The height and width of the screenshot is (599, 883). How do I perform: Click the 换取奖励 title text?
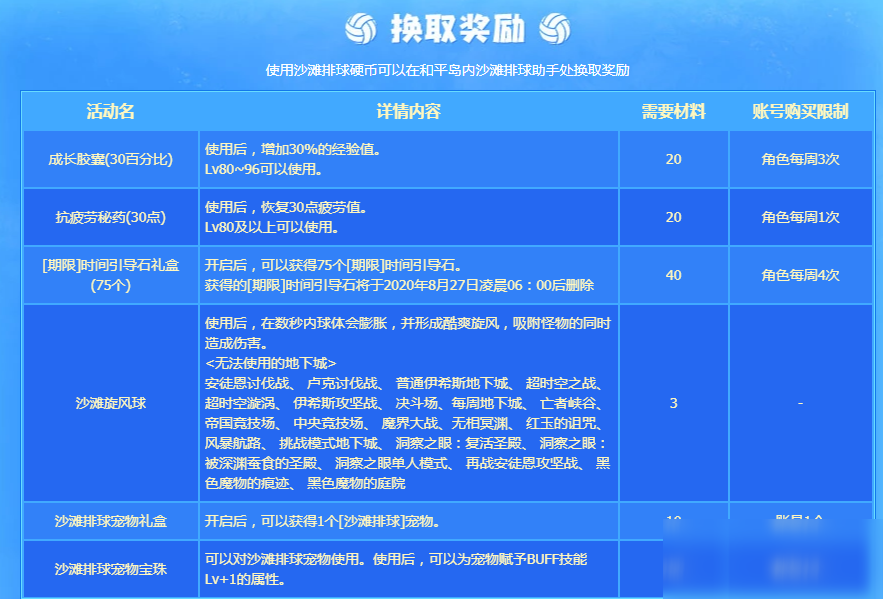457,30
